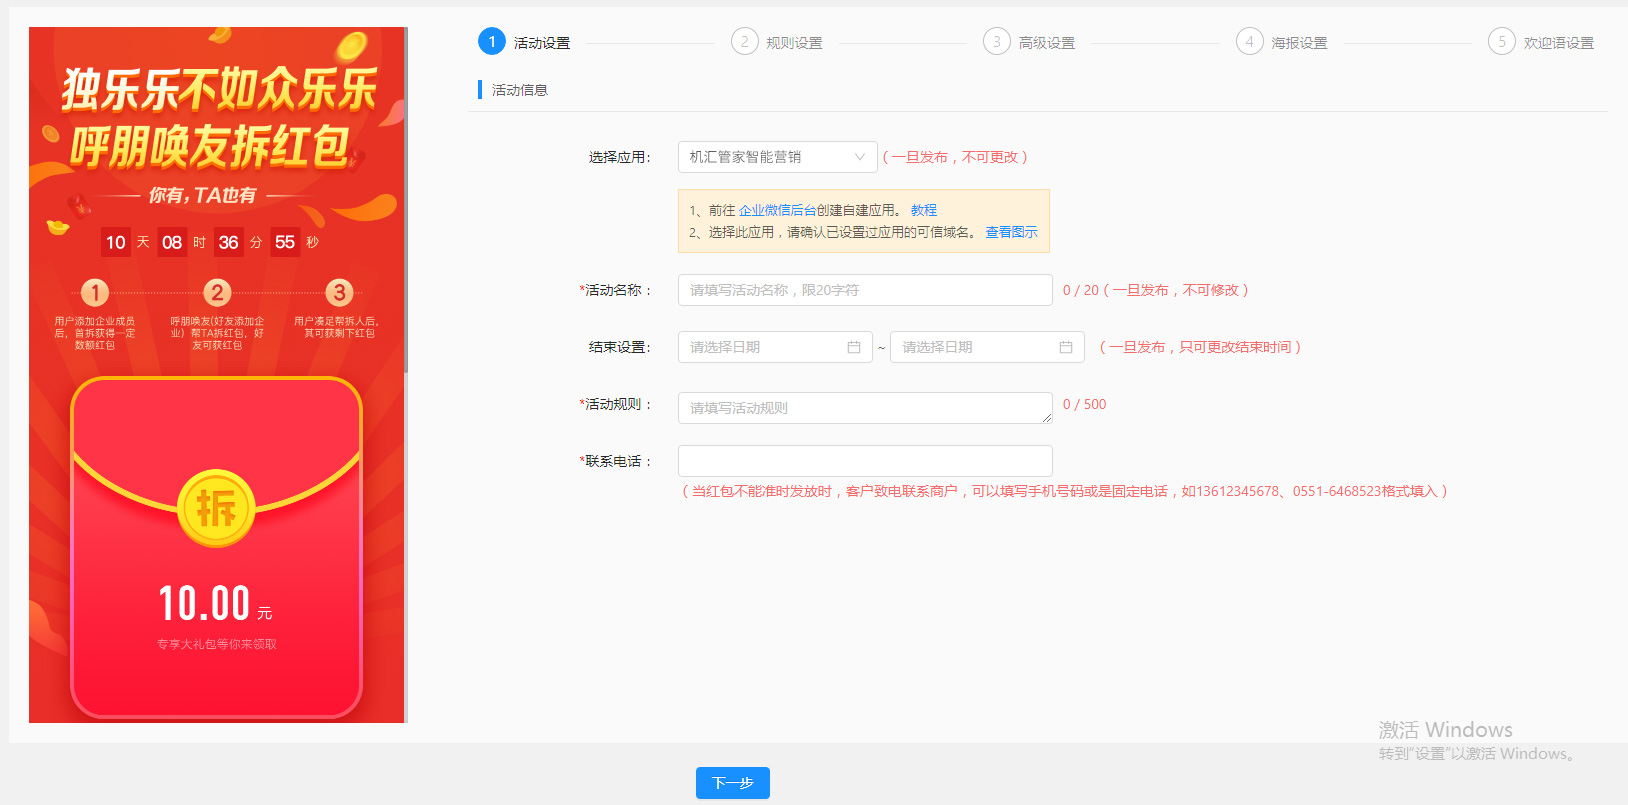Click the step 5 circle for 欢迎语设置

pos(1502,41)
